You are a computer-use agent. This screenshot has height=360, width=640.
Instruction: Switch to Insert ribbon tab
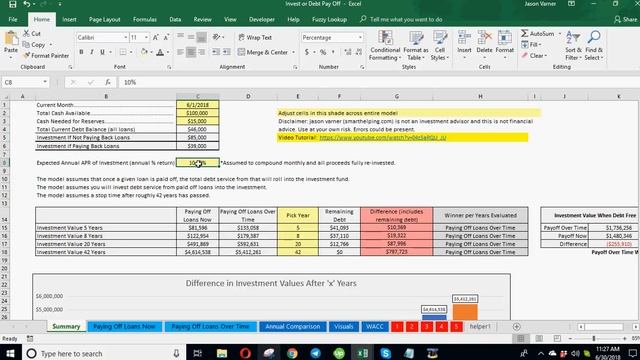tap(69, 19)
